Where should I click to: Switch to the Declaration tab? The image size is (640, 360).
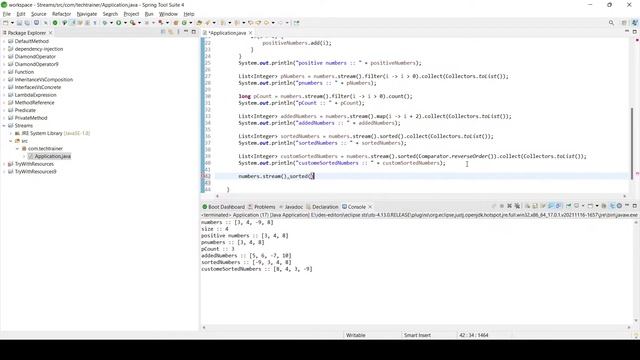(x=322, y=207)
